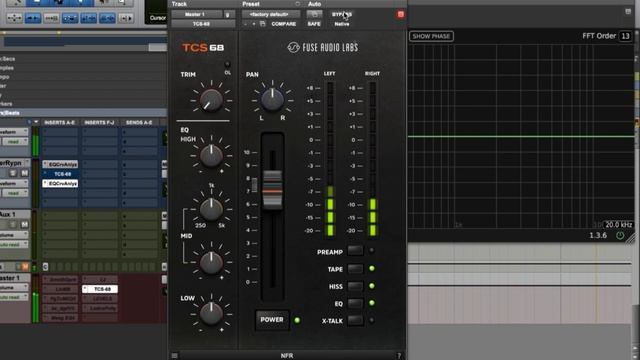Select the Grabber multi-arrow tool icon
Viewport: 640px width, 360px height.
pos(14,18)
